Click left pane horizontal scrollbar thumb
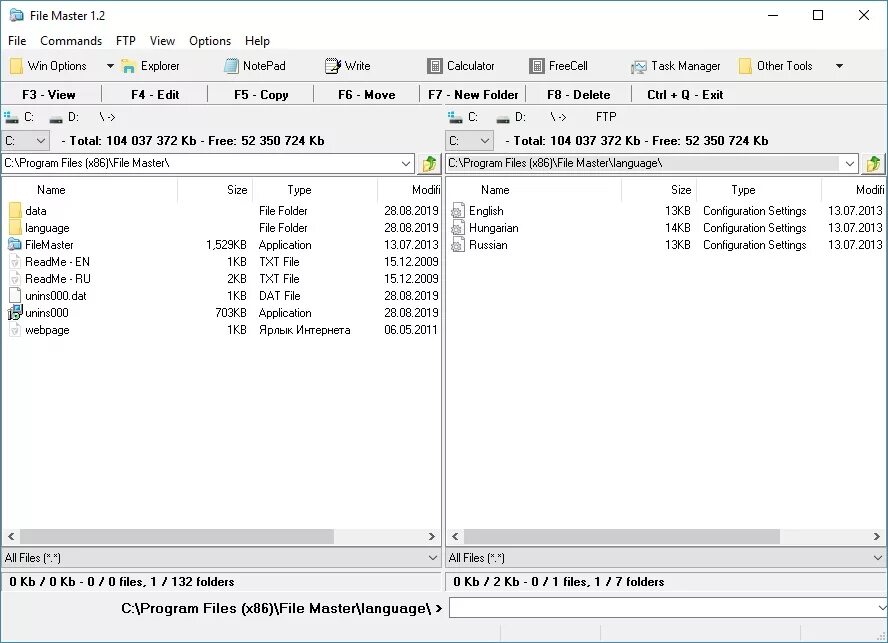The height and width of the screenshot is (643, 888). tap(177, 536)
